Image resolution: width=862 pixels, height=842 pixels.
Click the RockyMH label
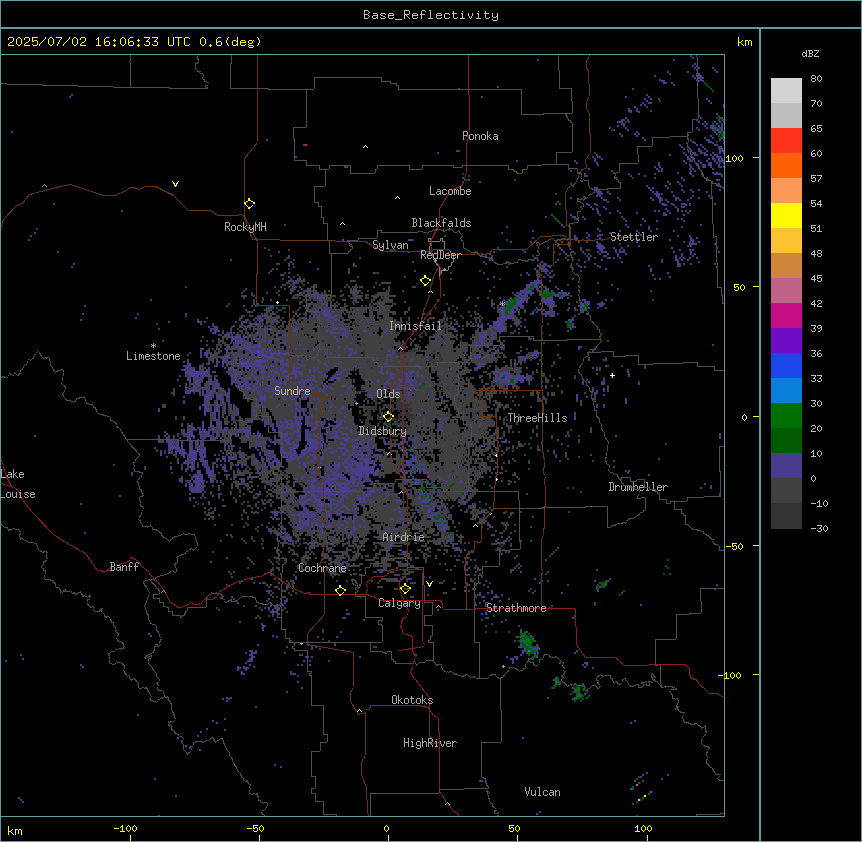245,227
